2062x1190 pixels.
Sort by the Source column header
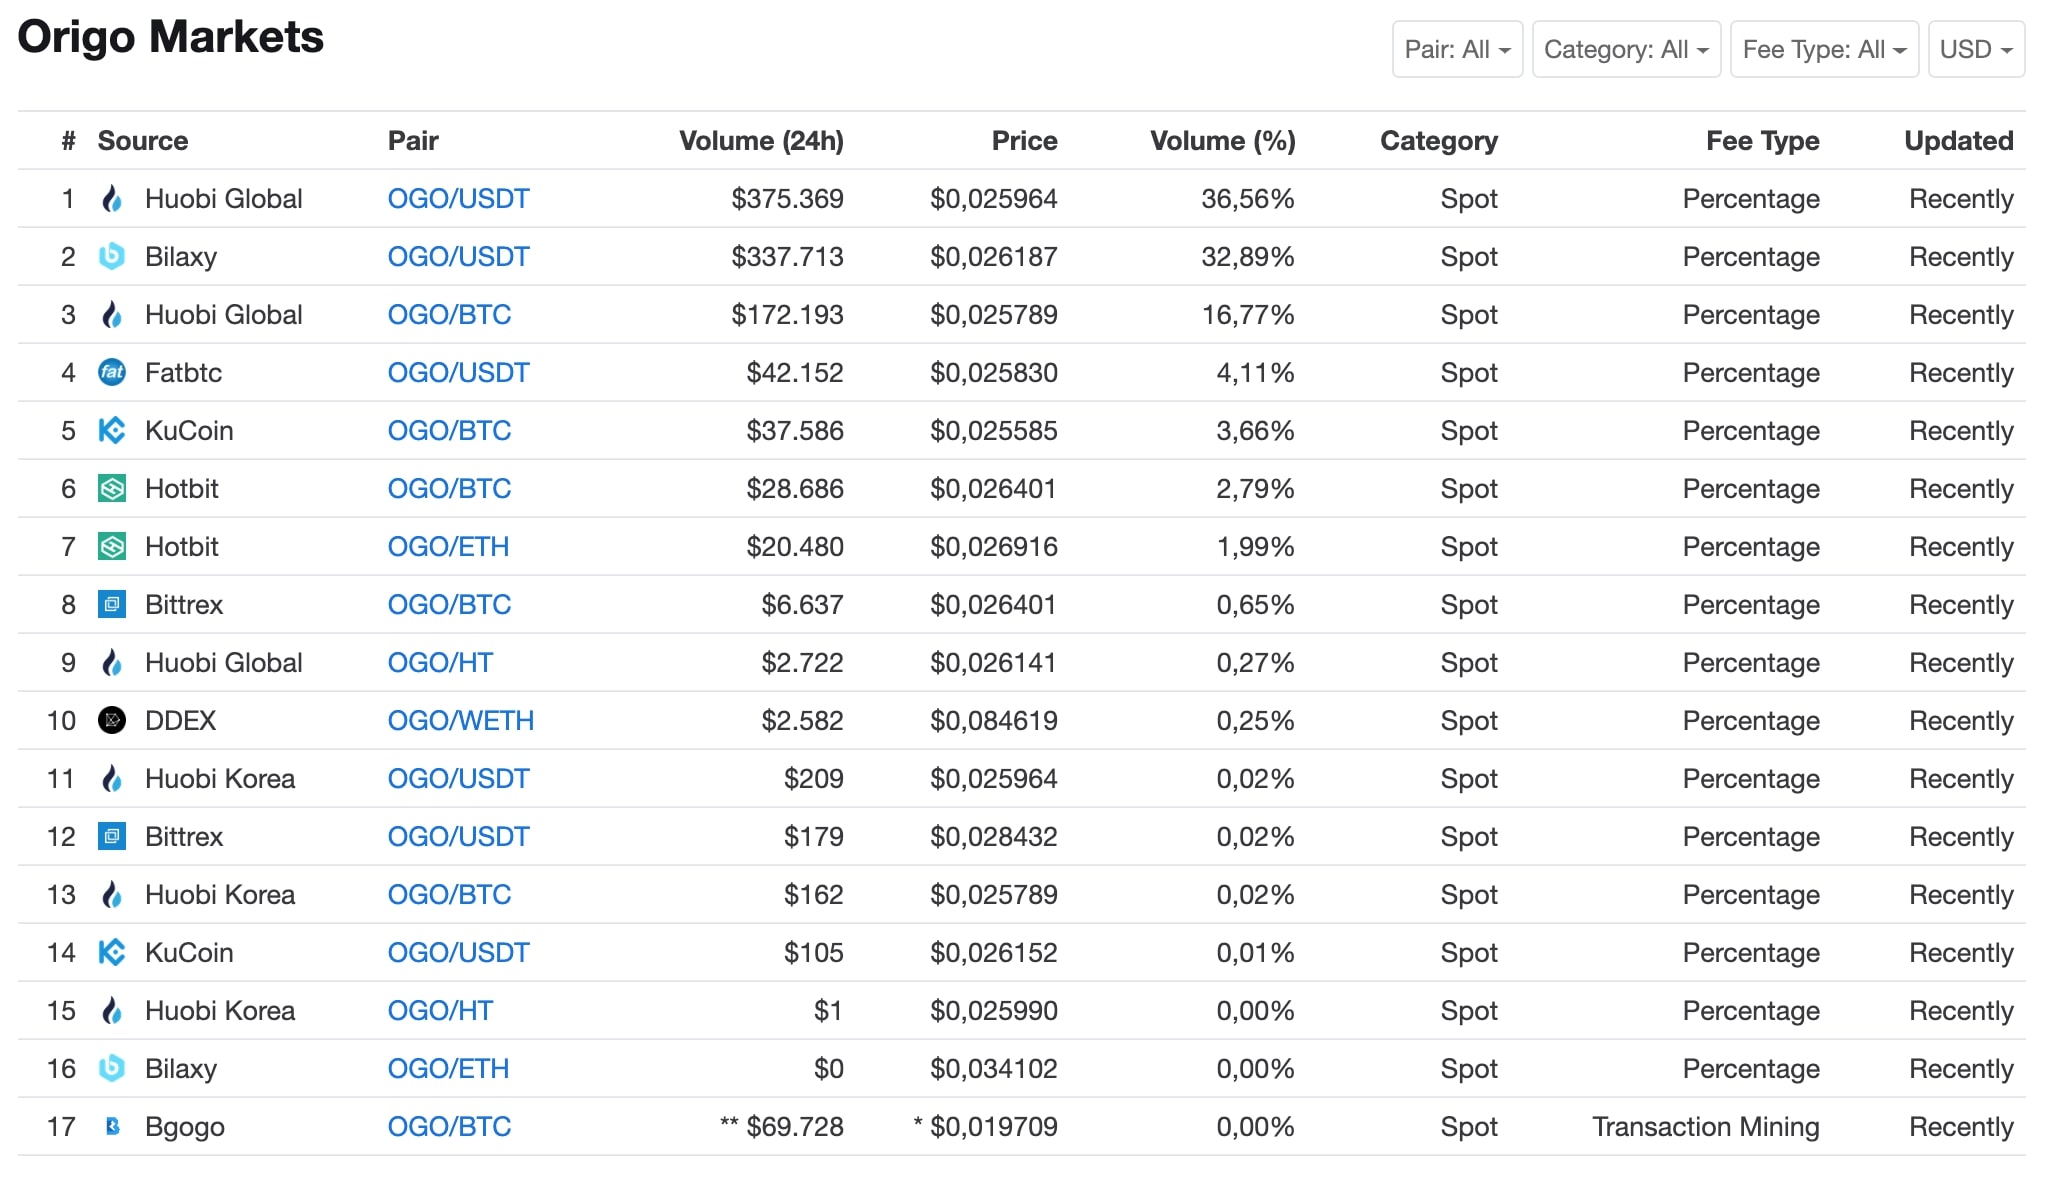[x=143, y=141]
